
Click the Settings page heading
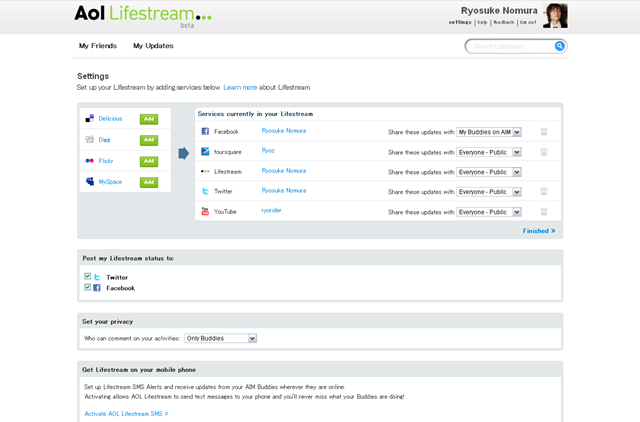[x=93, y=76]
